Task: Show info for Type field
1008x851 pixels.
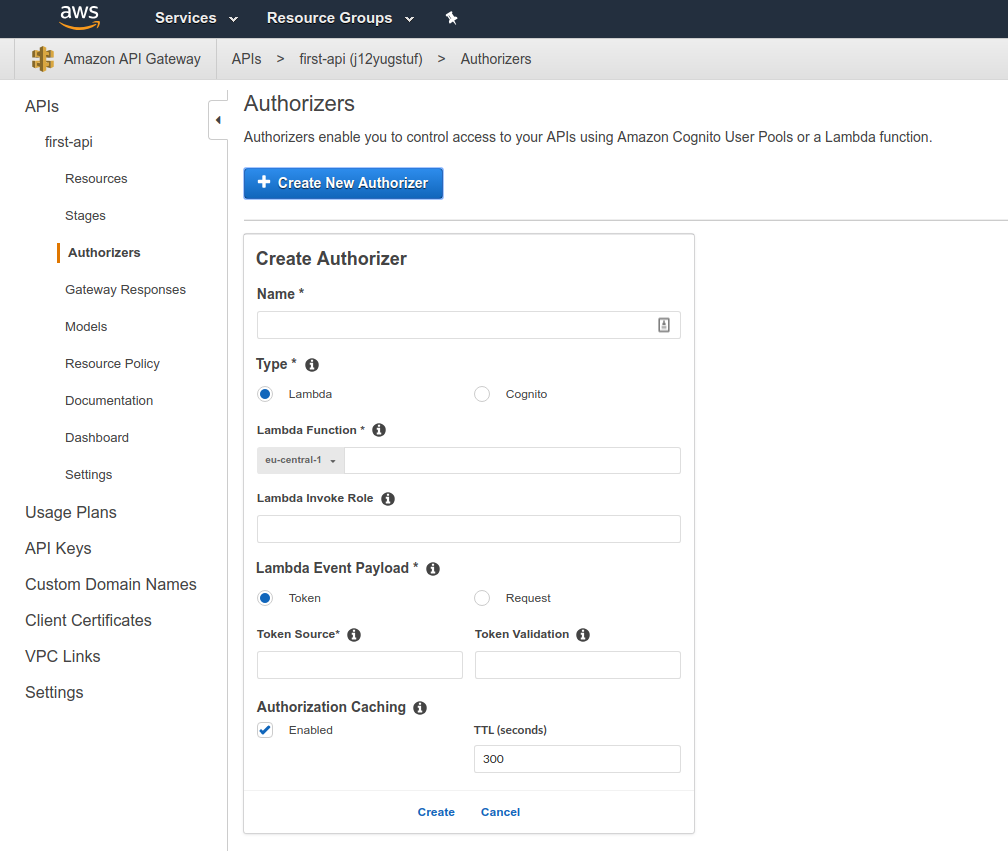Action: [312, 365]
